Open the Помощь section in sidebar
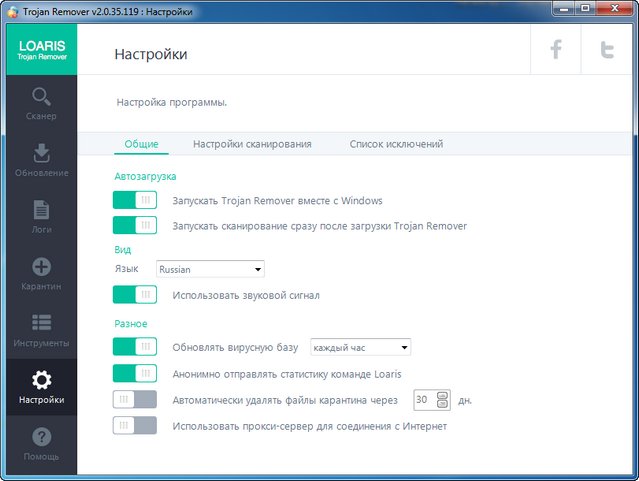 pyautogui.click(x=41, y=445)
